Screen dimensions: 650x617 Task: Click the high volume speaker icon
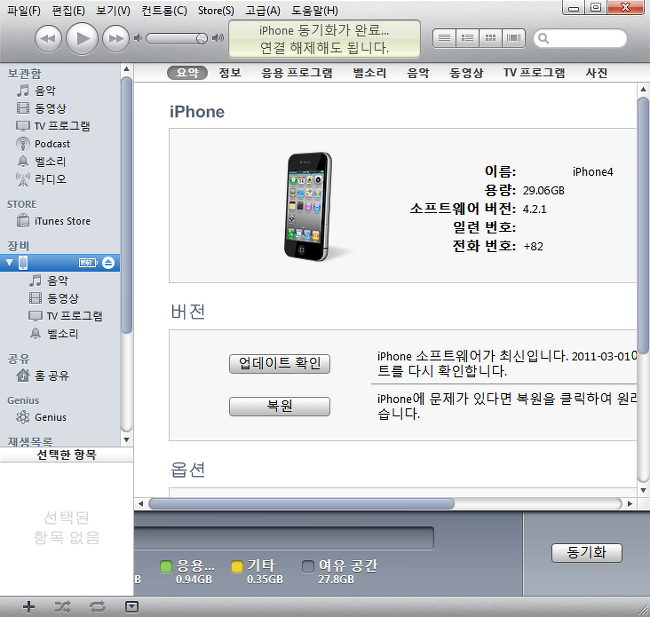pos(218,39)
